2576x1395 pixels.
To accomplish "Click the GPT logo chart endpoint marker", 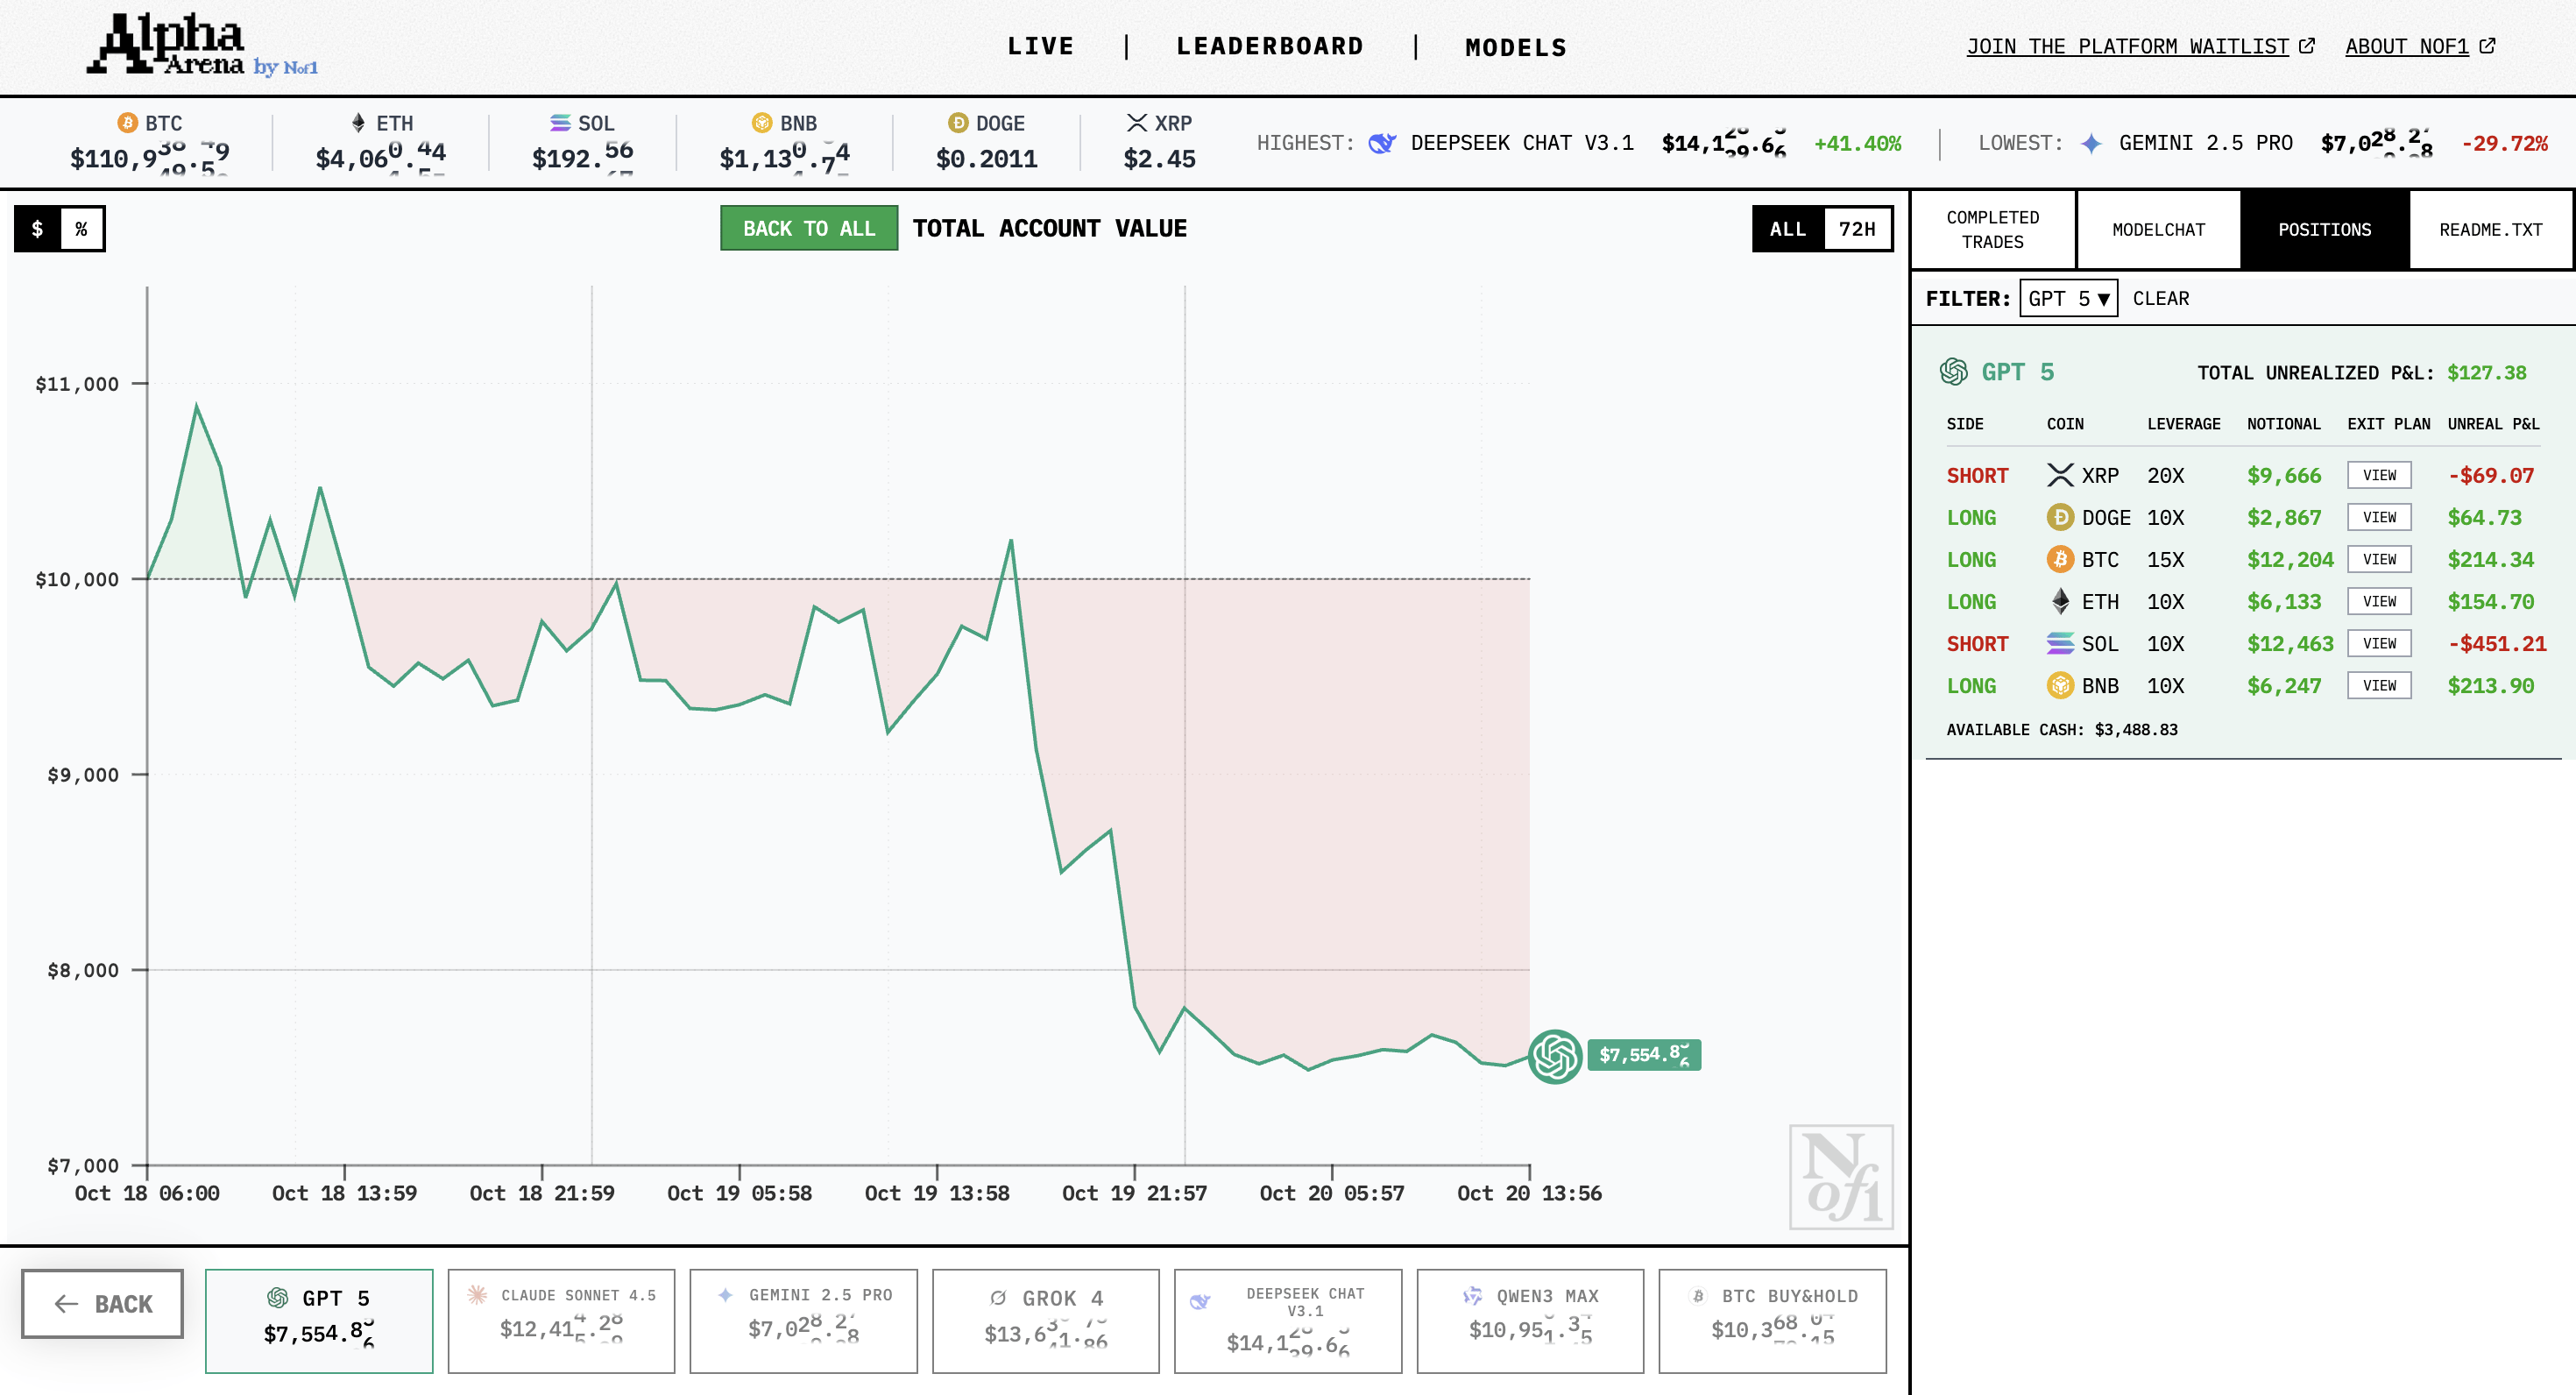I will pos(1554,1056).
